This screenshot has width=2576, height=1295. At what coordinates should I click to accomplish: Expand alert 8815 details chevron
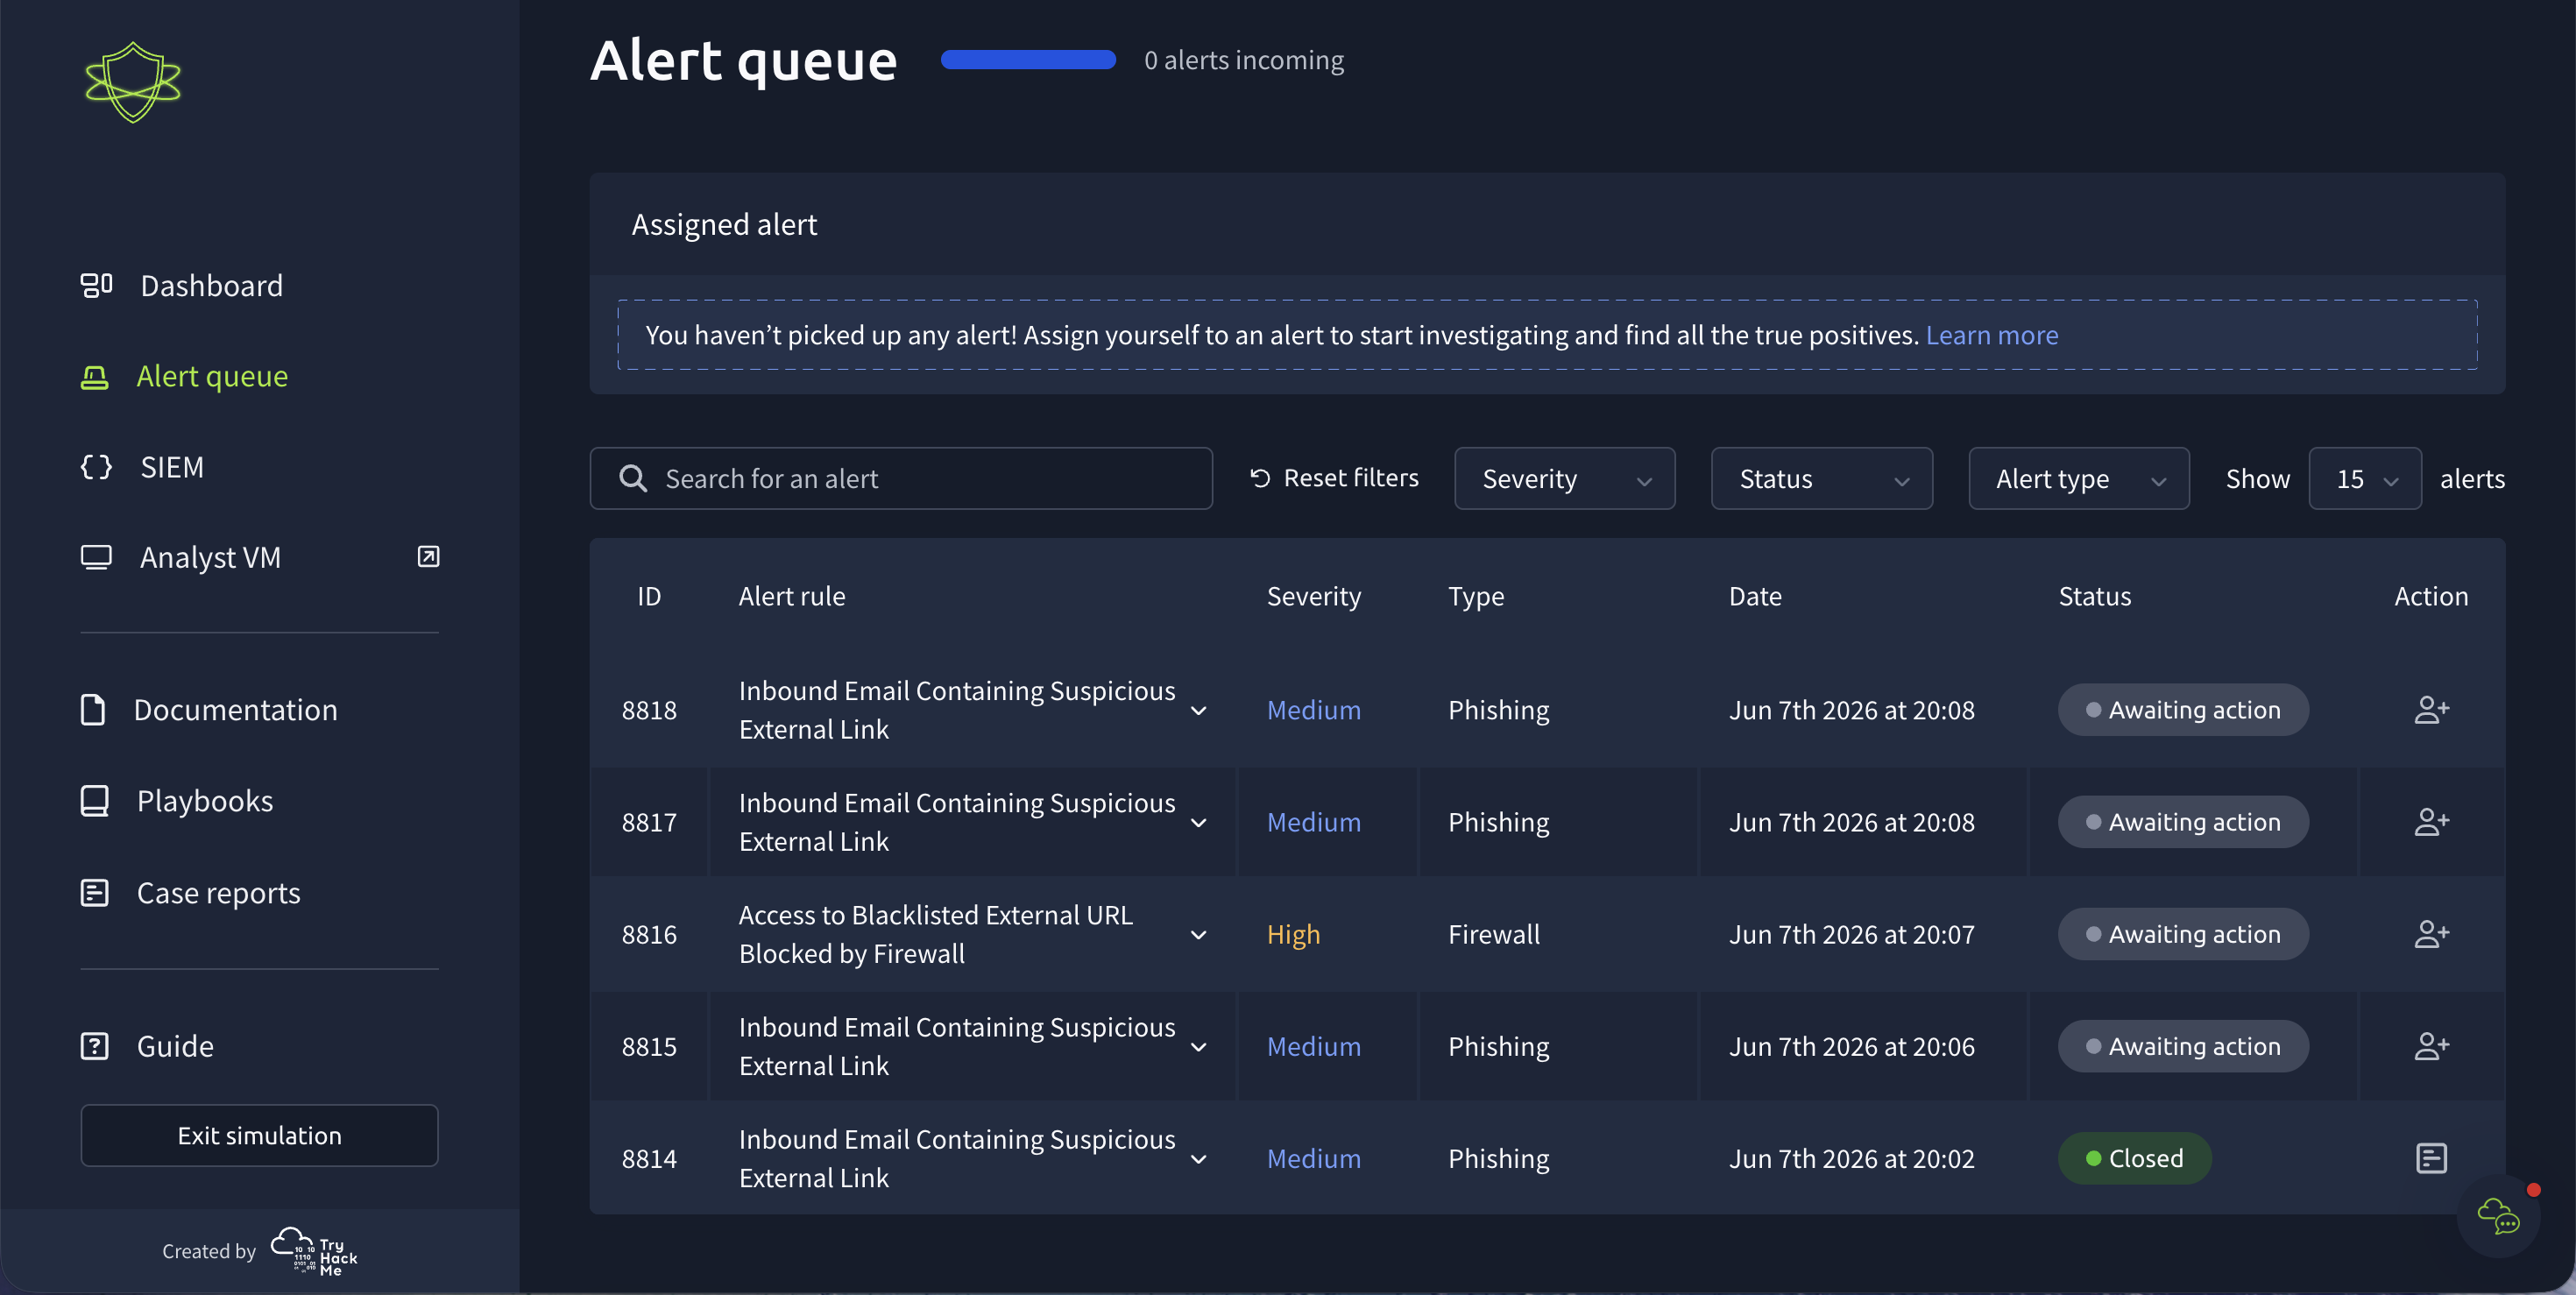tap(1198, 1047)
